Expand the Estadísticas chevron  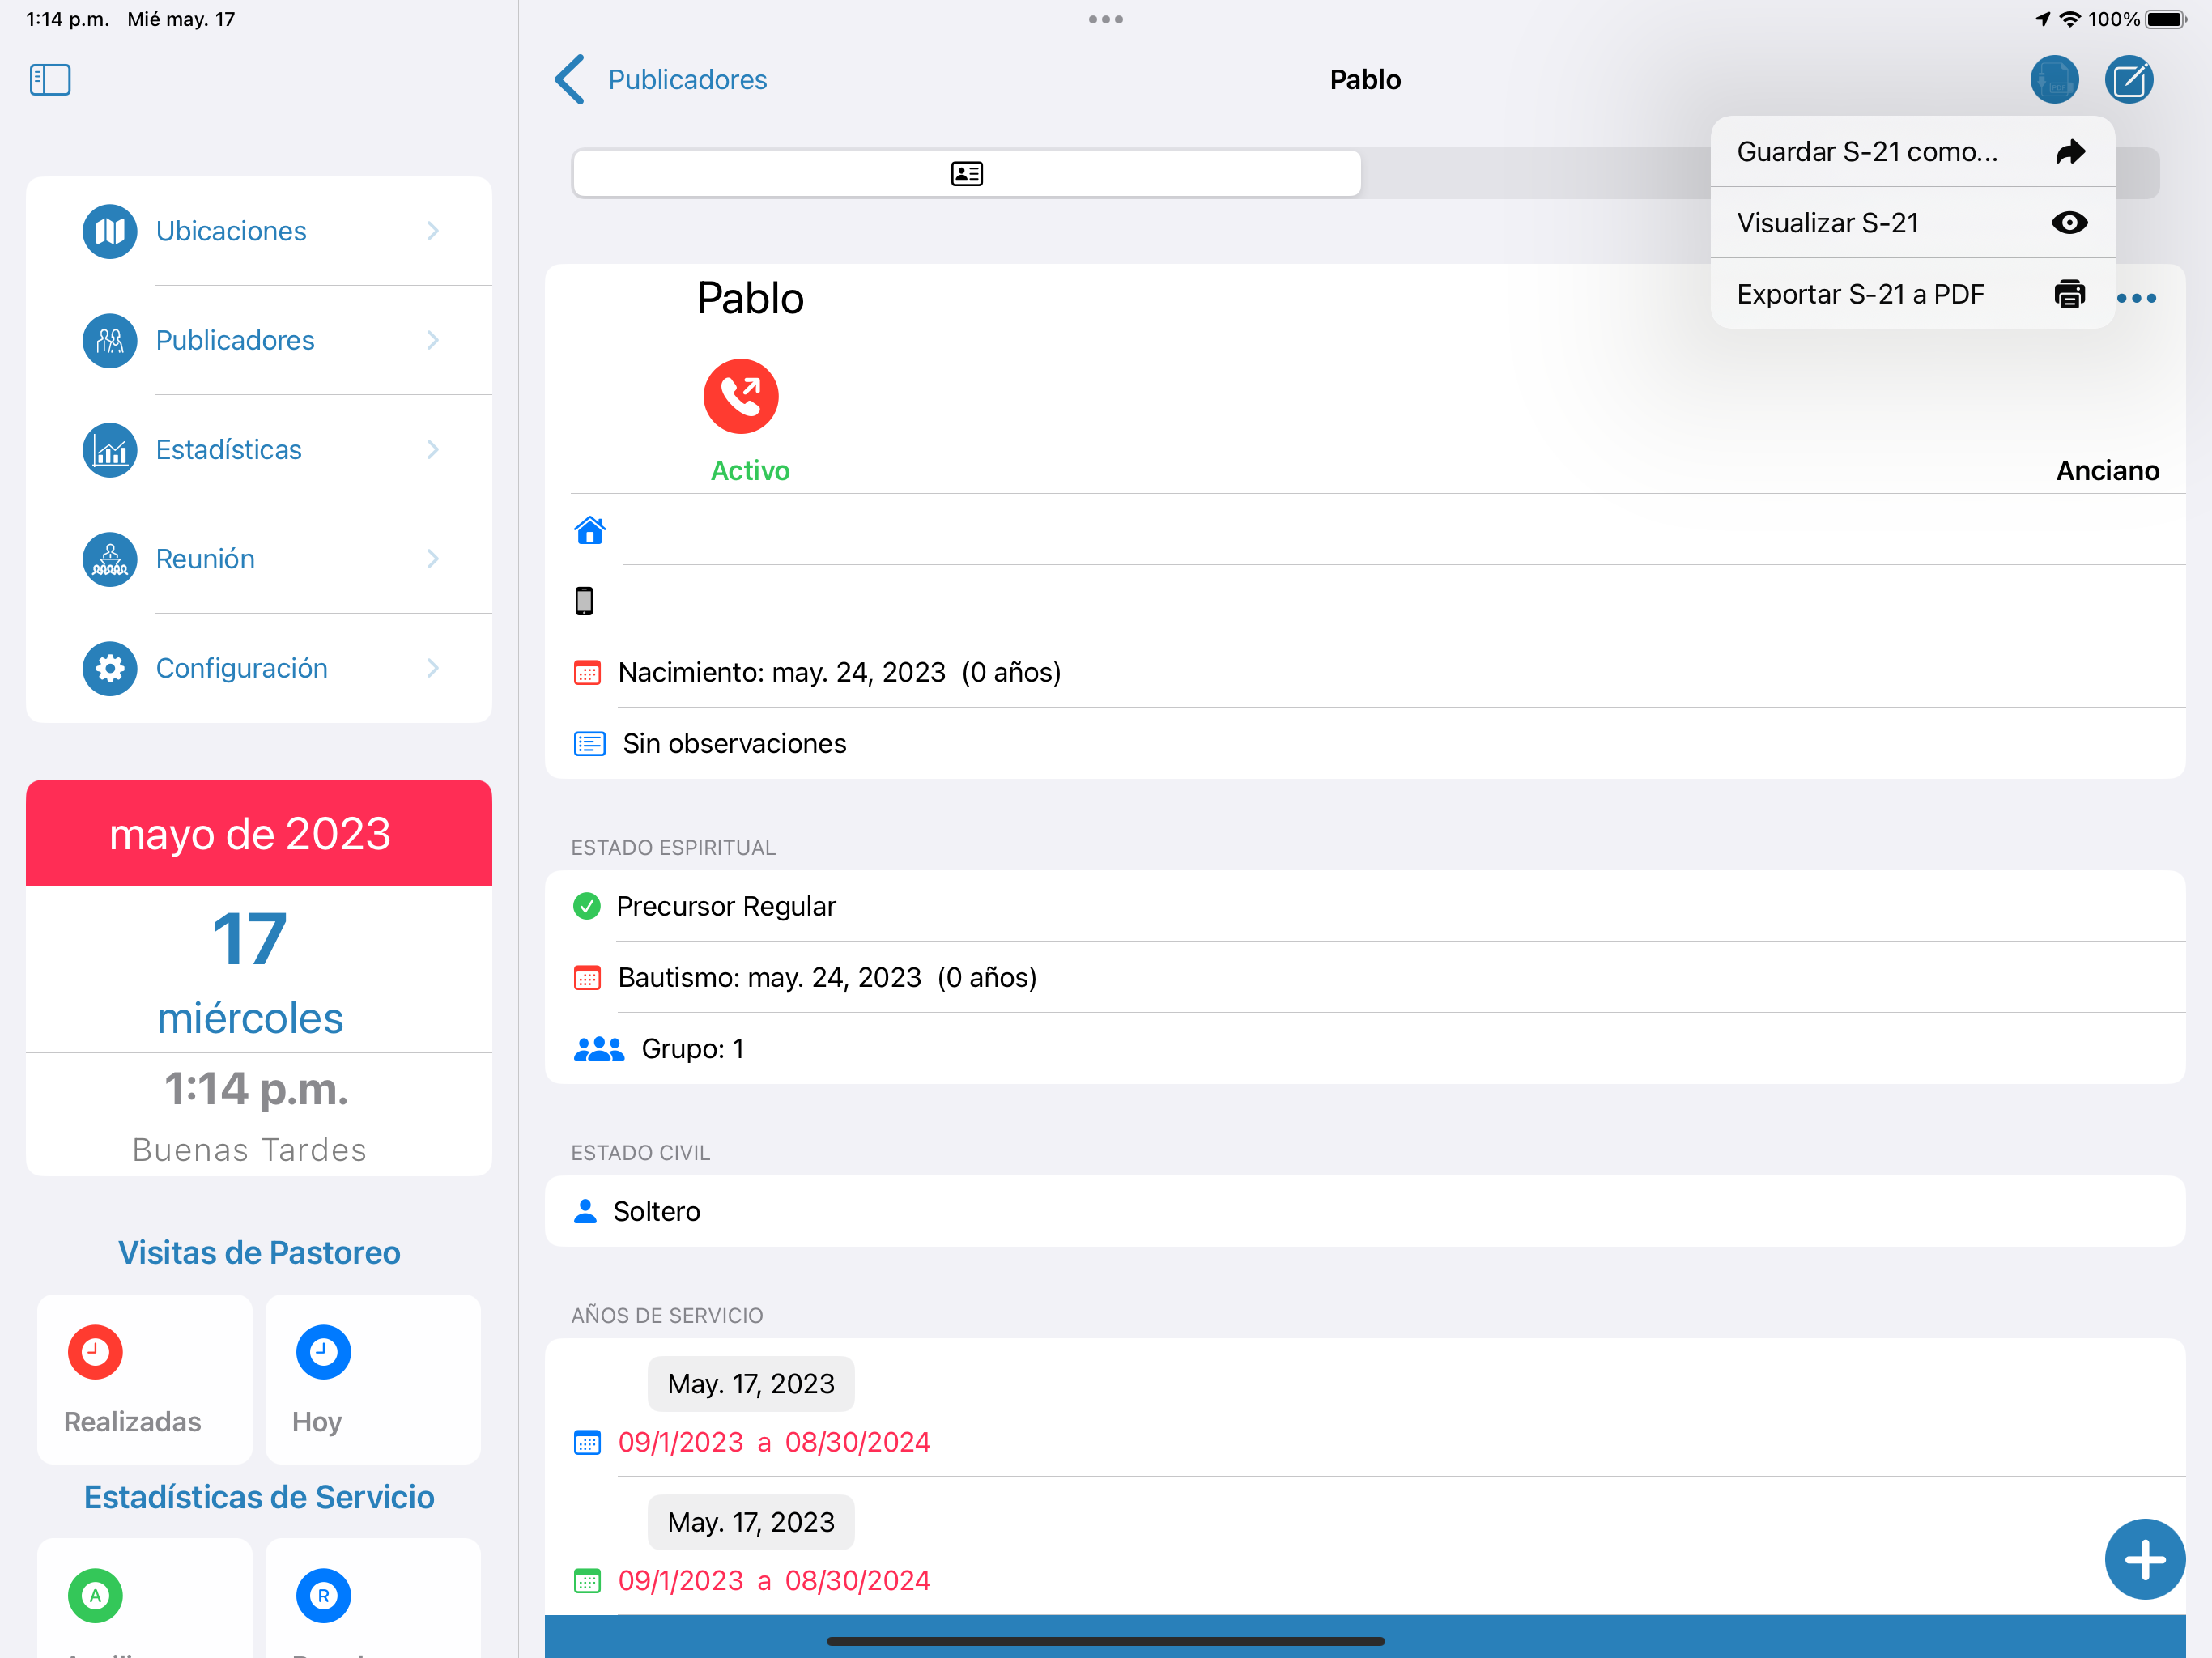pos(433,450)
